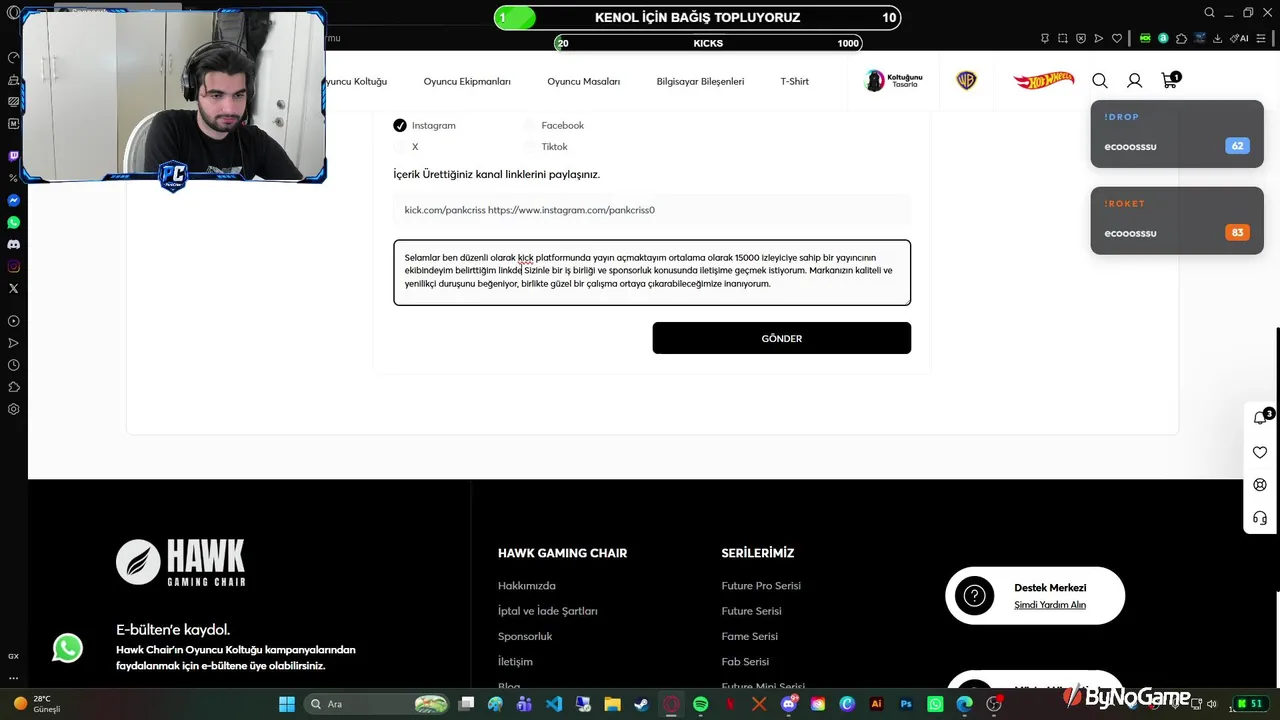Open the notifications bell with badge 3
This screenshot has width=1280, height=720.
coord(1260,418)
